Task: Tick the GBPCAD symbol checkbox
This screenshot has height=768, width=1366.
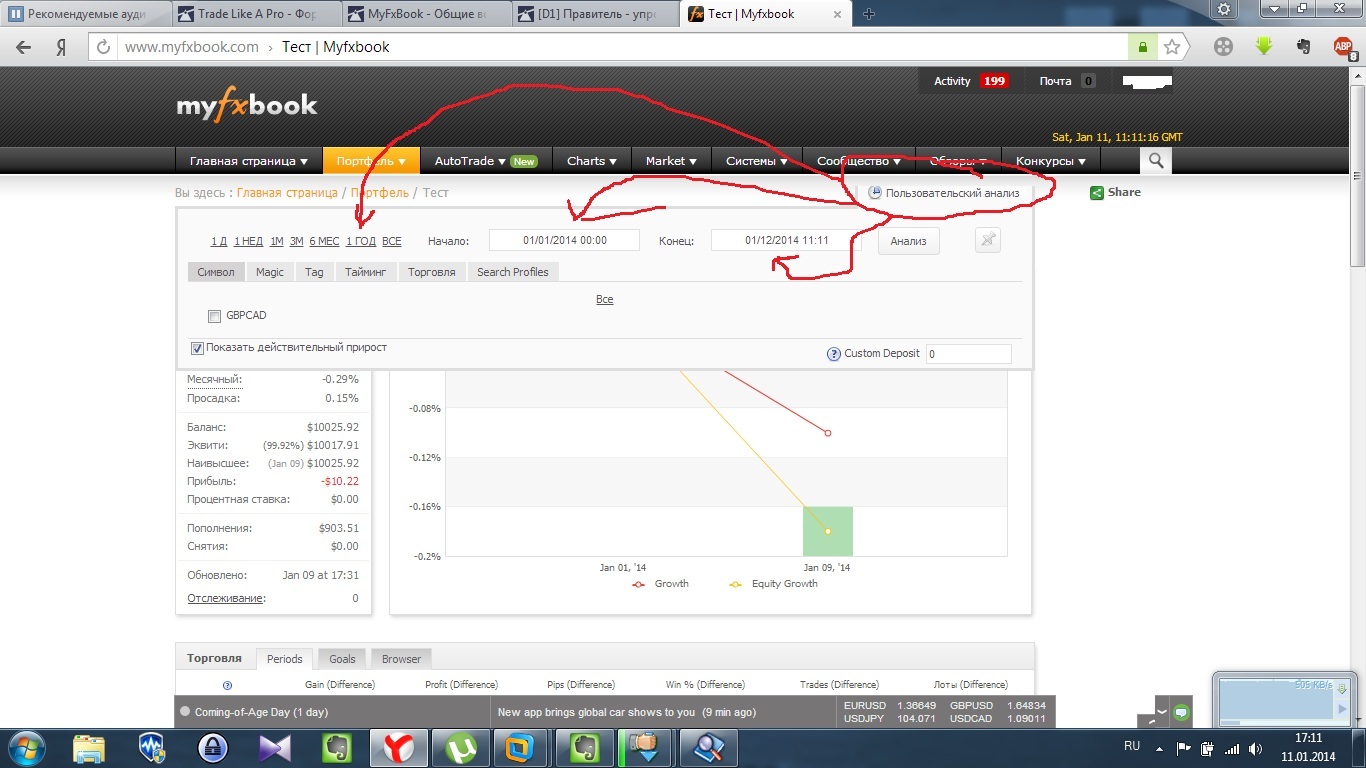Action: (x=214, y=317)
